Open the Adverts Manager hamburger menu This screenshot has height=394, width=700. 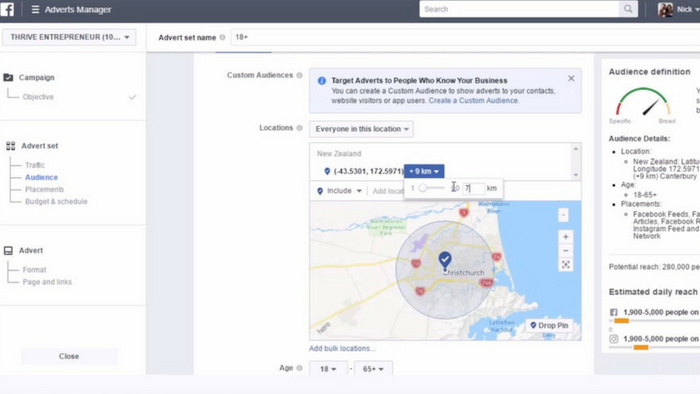coord(35,9)
